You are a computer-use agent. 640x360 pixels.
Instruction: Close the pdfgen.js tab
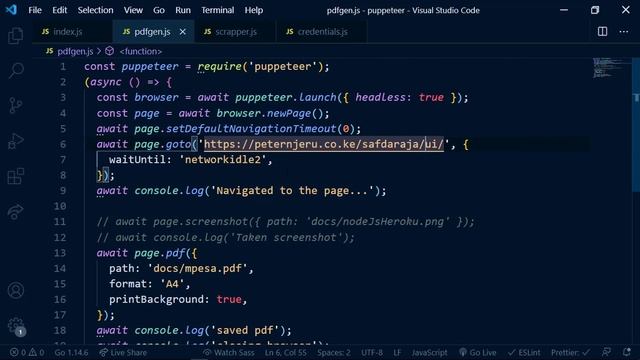click(182, 31)
